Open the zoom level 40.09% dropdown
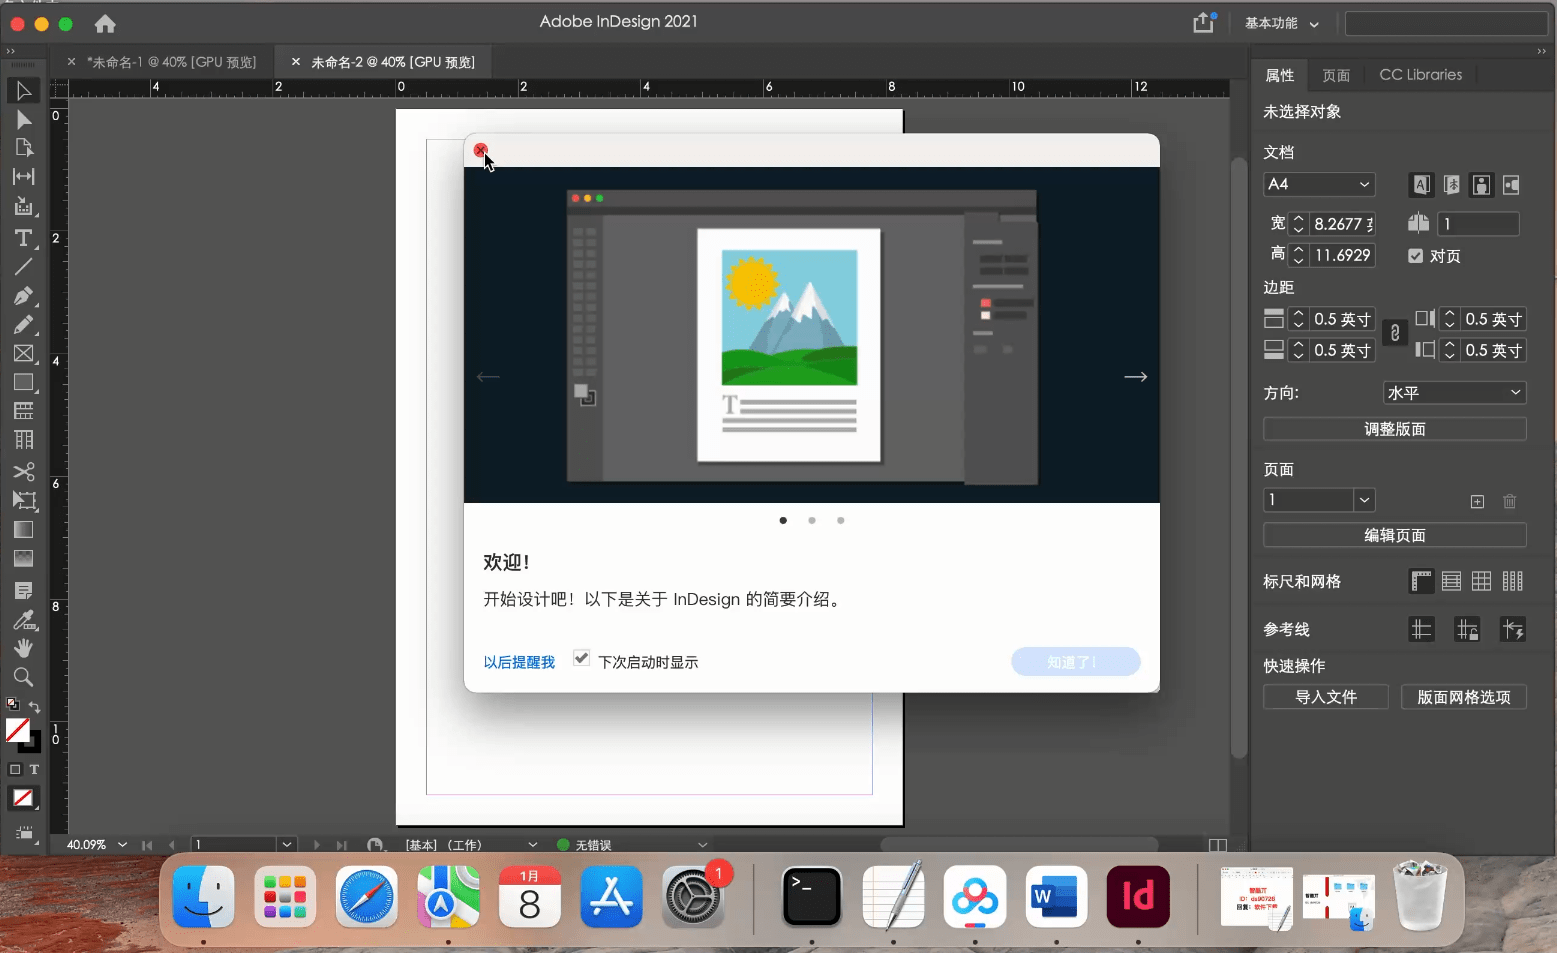This screenshot has height=953, width=1557. 122,845
